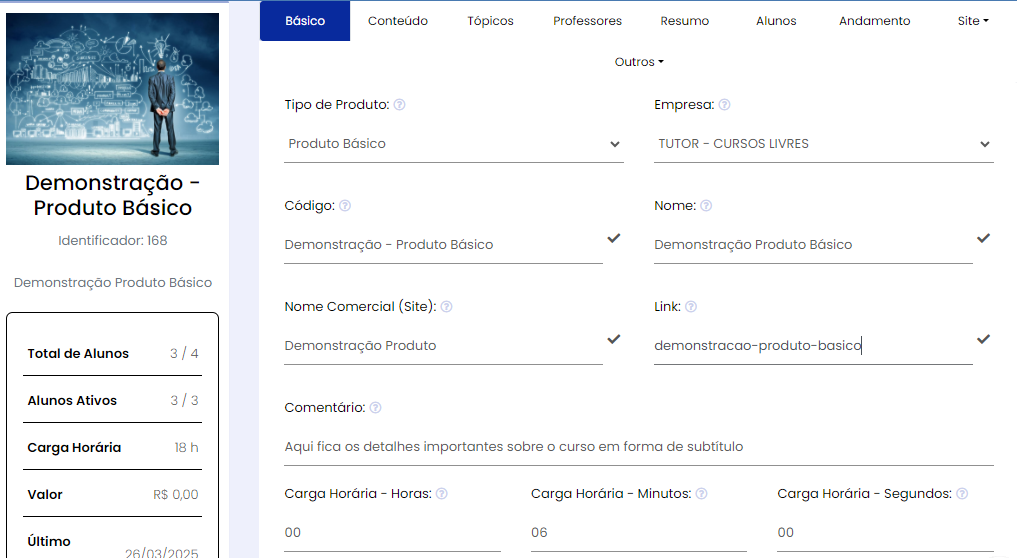
Task: Click the Valor R$ 0,00 row
Action: [112, 494]
